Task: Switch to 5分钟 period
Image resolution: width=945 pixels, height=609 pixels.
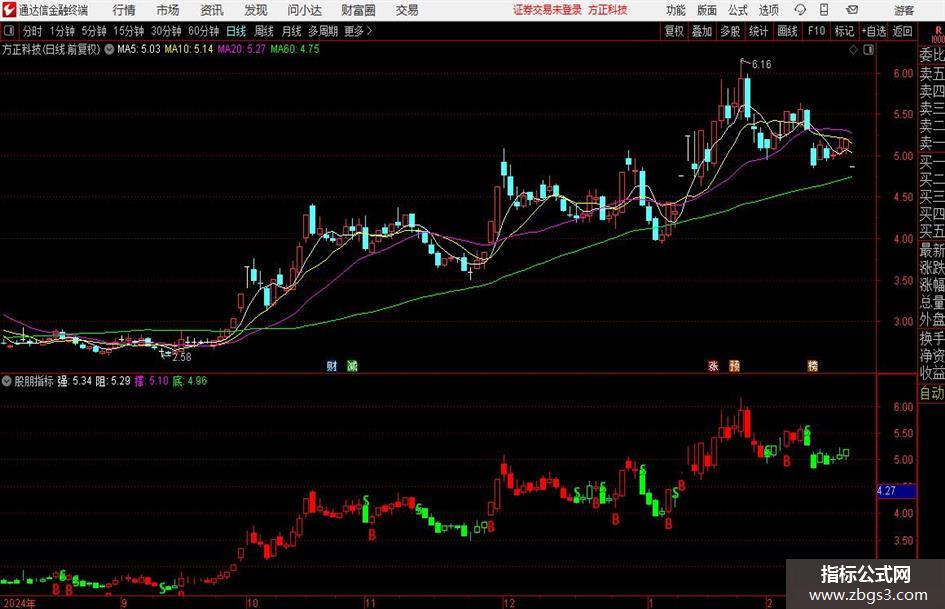Action: (94, 31)
